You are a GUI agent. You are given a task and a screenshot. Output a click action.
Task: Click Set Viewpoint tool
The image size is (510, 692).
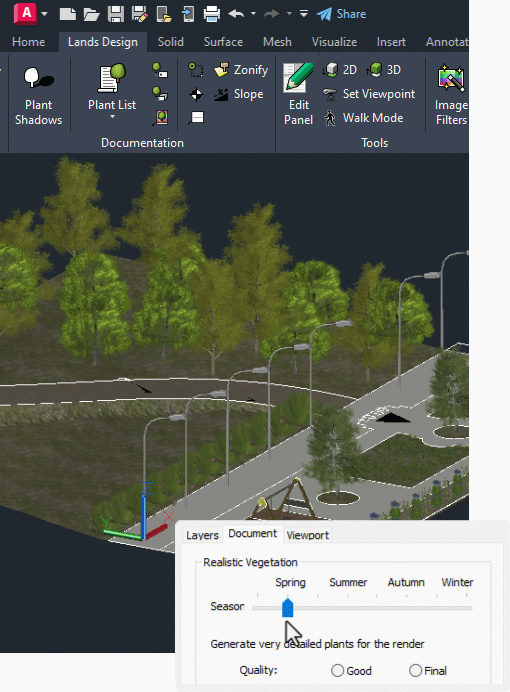pos(369,94)
